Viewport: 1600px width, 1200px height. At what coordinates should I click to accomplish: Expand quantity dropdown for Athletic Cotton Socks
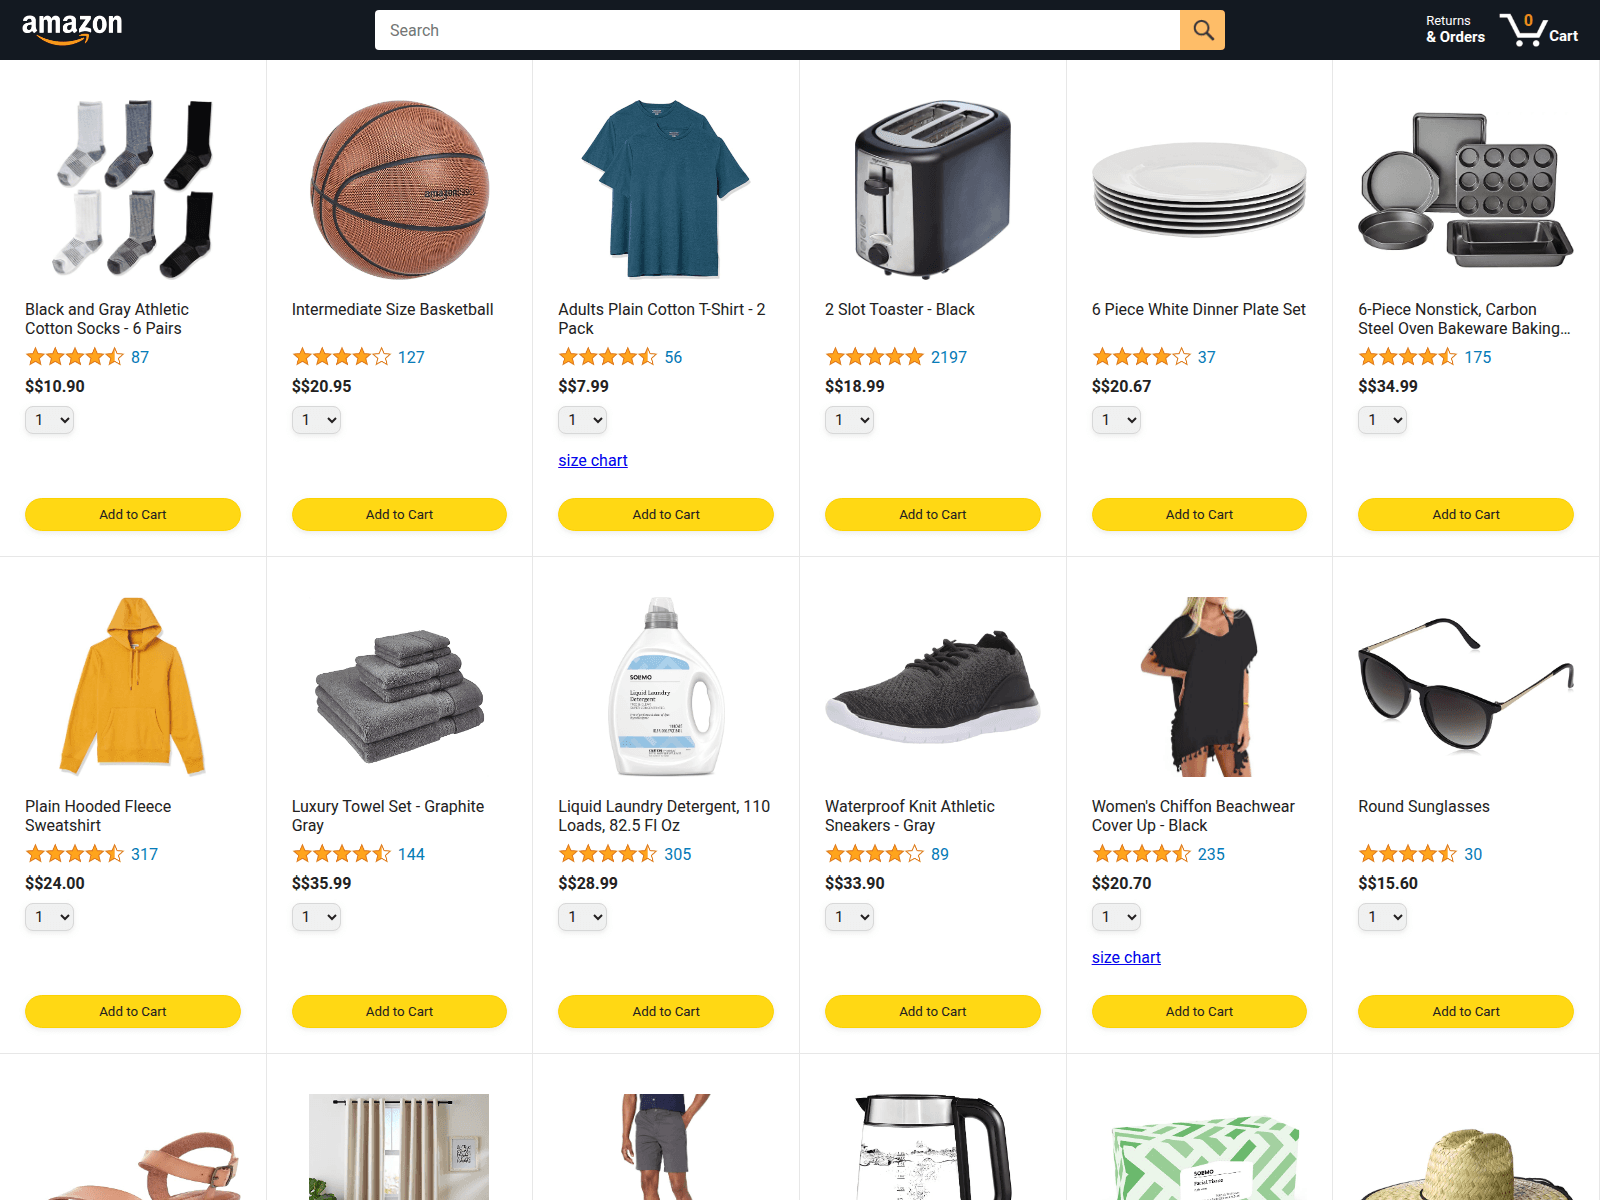pyautogui.click(x=49, y=420)
